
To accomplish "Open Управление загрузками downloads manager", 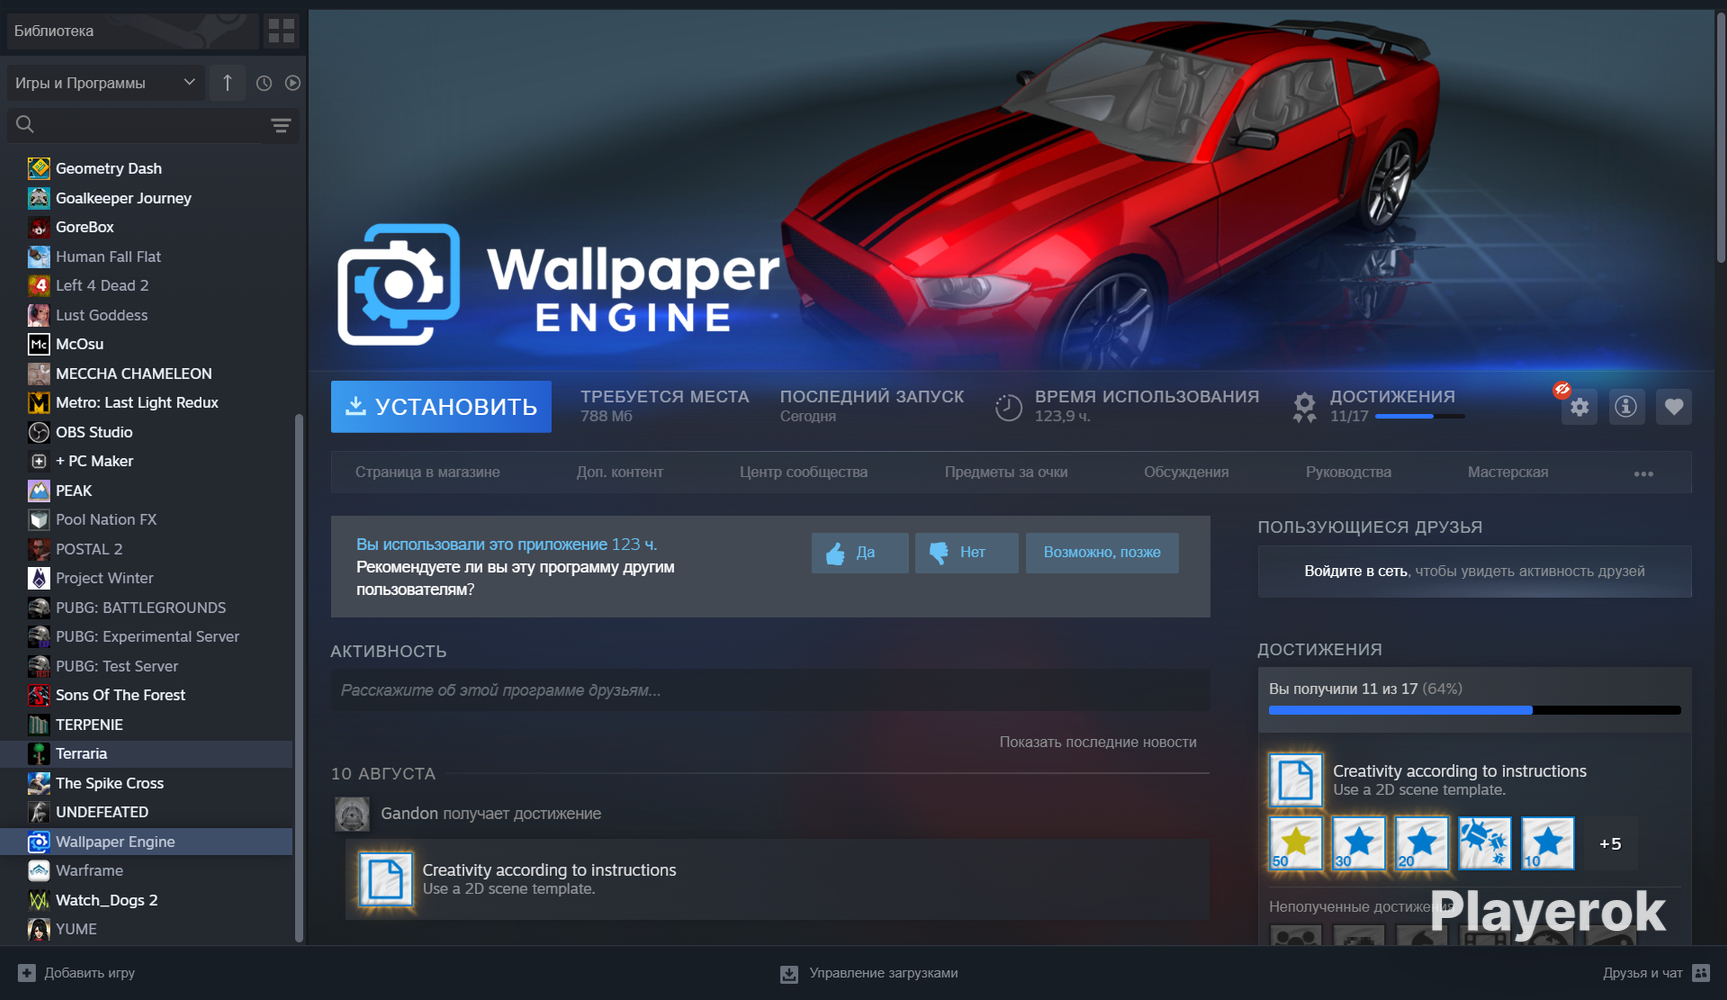I will [869, 973].
